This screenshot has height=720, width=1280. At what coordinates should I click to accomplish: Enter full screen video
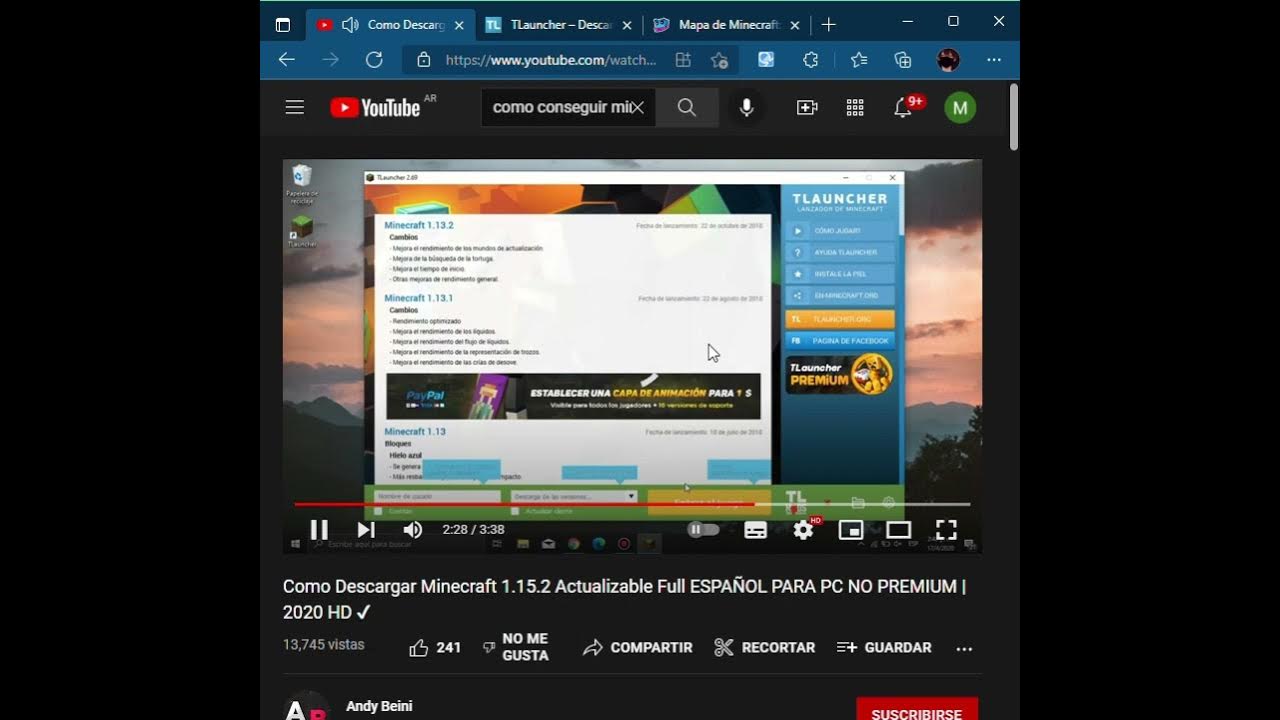(x=946, y=530)
